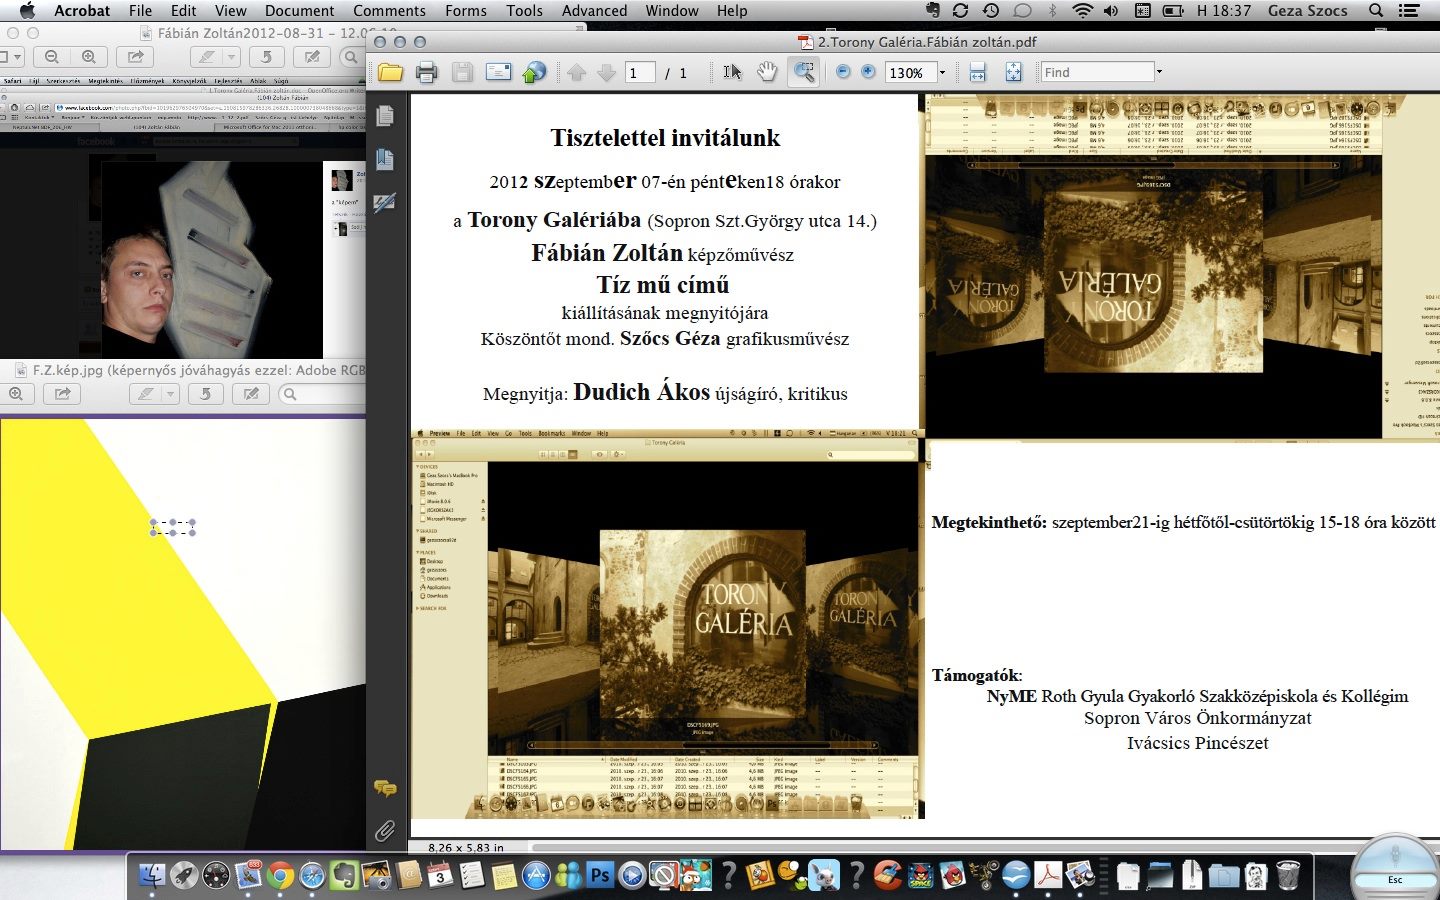This screenshot has width=1440, height=900.
Task: Open the Bookmarks panel in Acrobat sidebar
Action: (385, 159)
